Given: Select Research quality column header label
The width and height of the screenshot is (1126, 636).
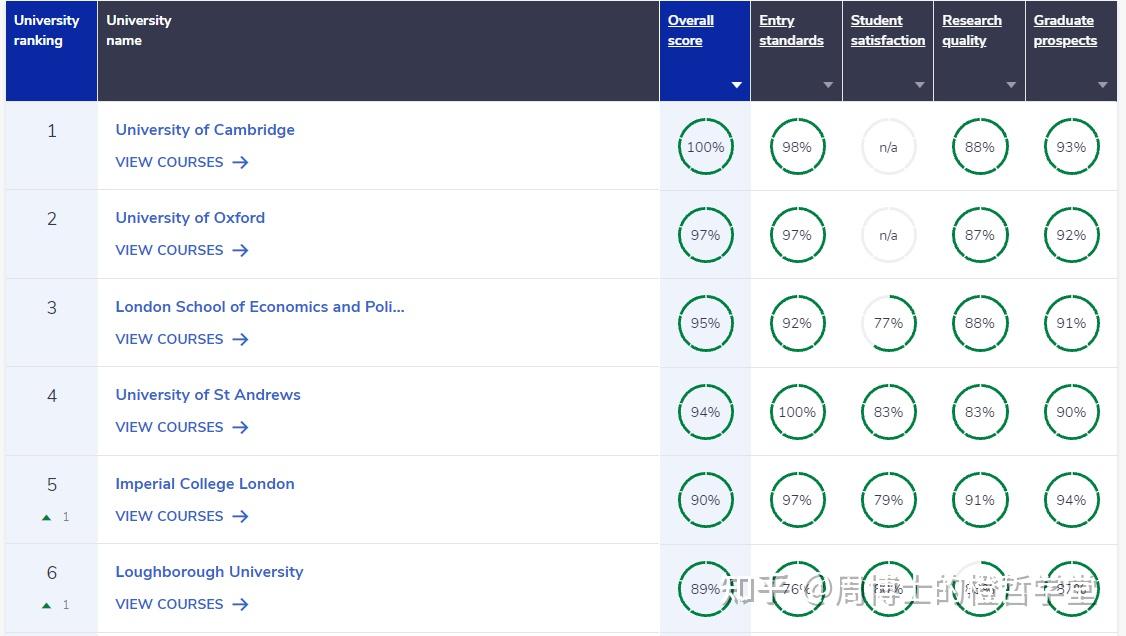Looking at the screenshot, I should click(x=971, y=30).
